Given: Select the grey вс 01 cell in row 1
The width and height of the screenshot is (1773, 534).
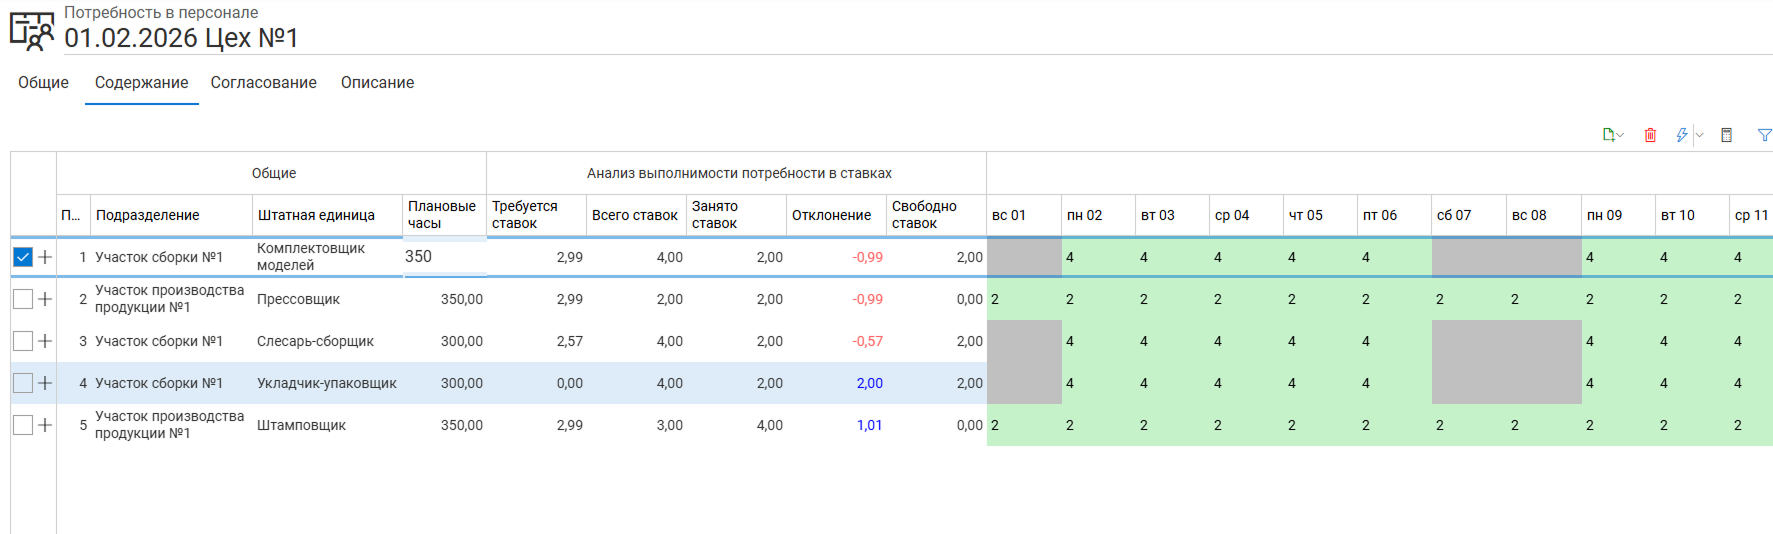Looking at the screenshot, I should click(1024, 257).
